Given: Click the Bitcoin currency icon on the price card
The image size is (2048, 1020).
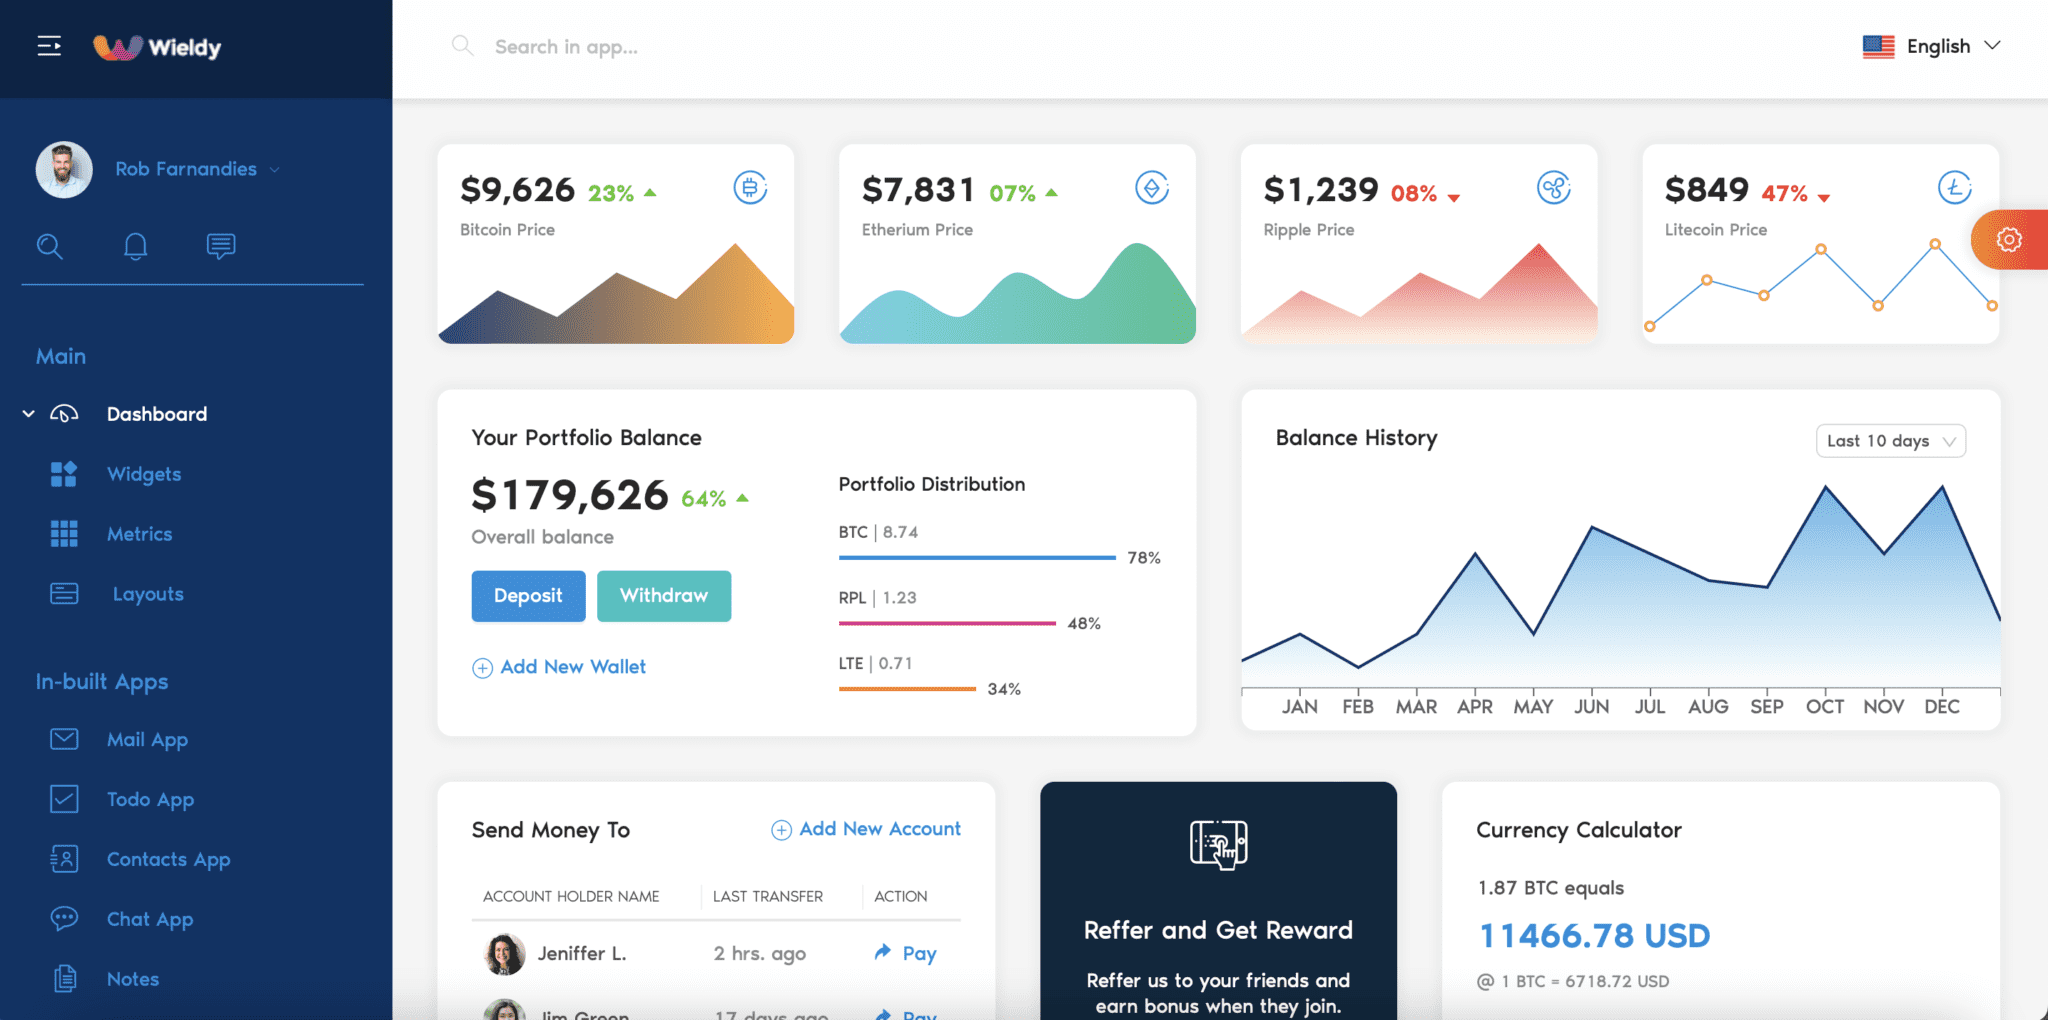Looking at the screenshot, I should pyautogui.click(x=751, y=188).
